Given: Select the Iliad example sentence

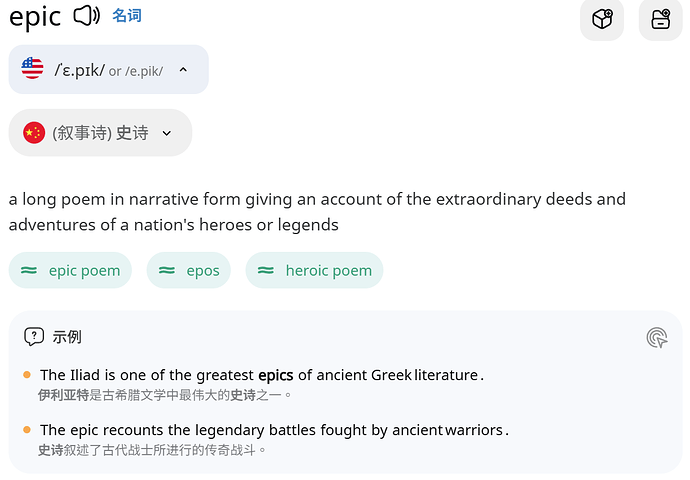Looking at the screenshot, I should pos(262,375).
